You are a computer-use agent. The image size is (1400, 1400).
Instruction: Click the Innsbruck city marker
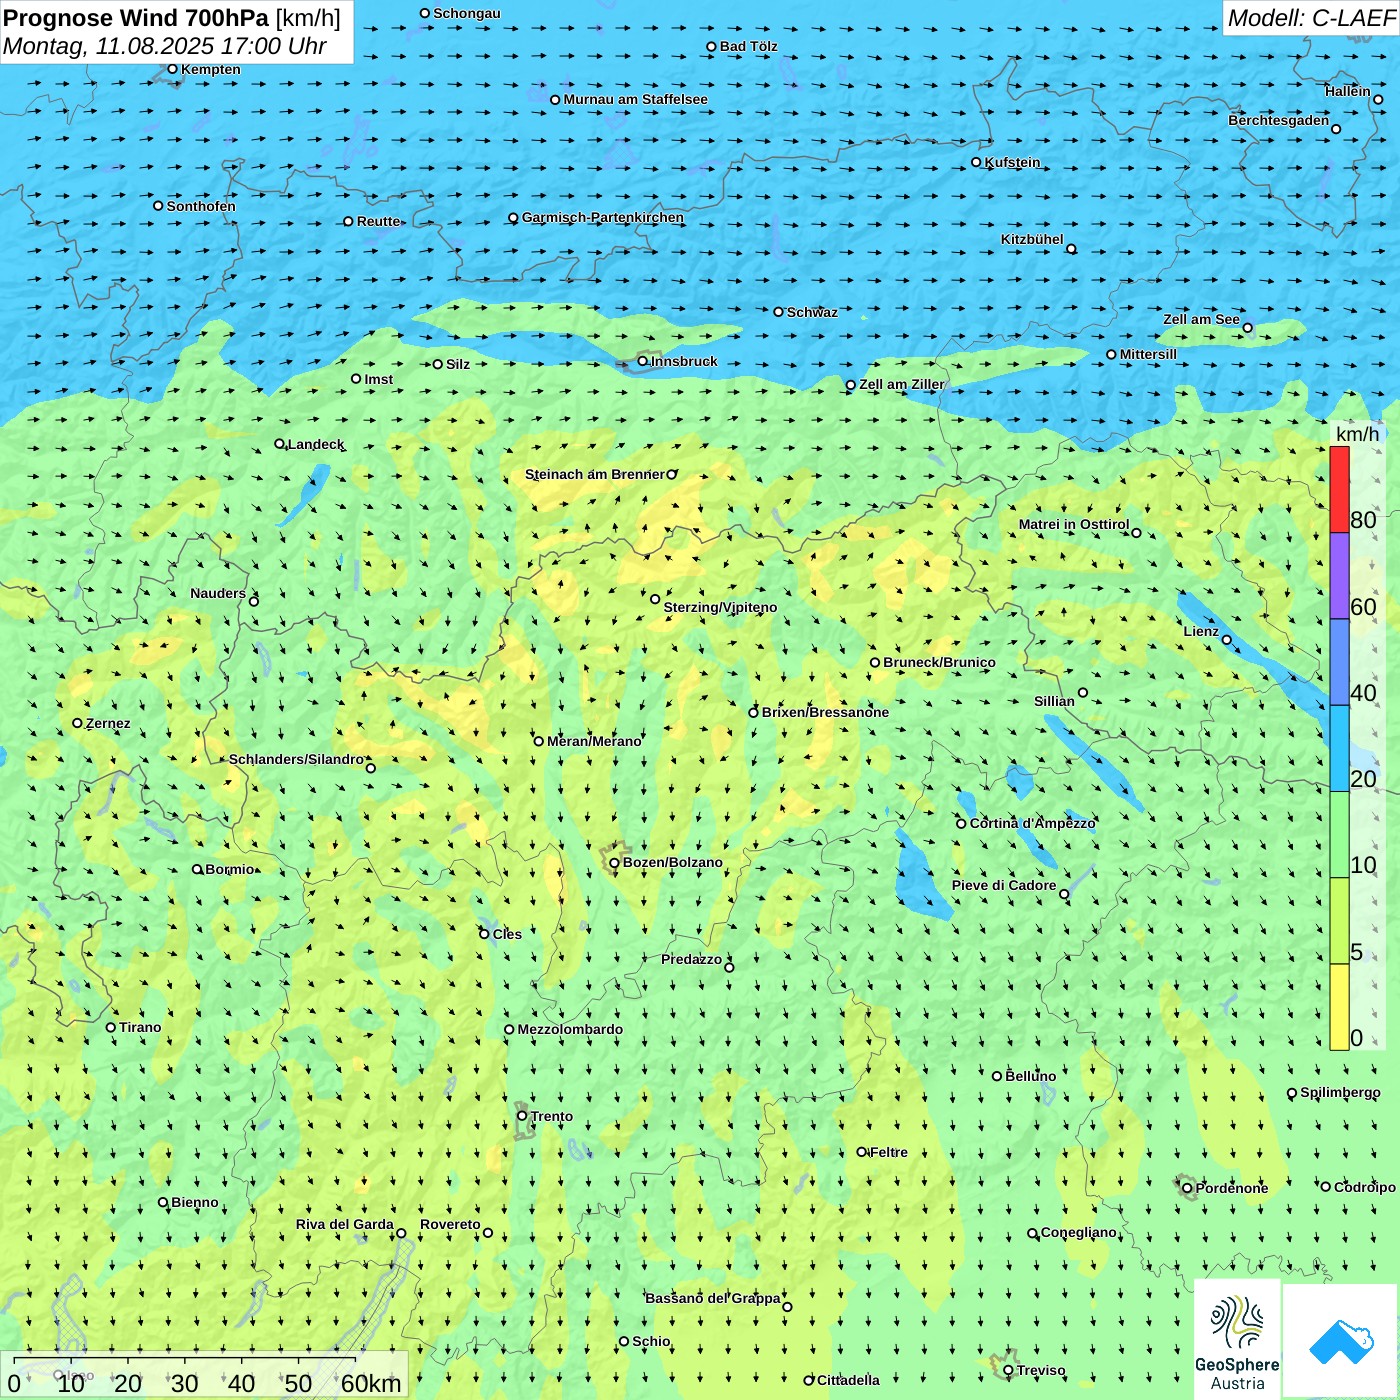pos(643,361)
